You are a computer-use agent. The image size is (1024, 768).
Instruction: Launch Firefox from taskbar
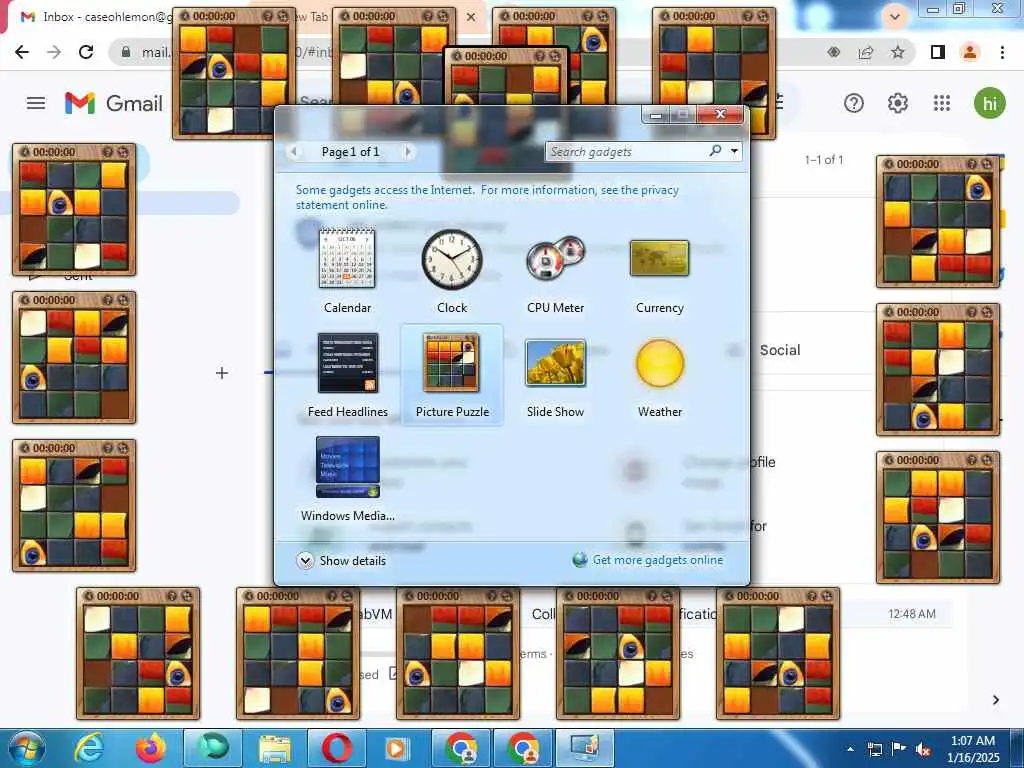click(x=150, y=748)
